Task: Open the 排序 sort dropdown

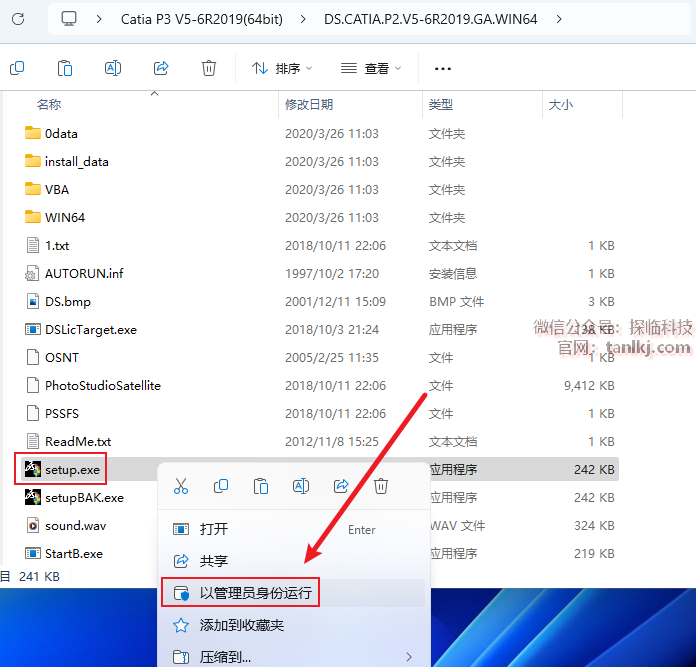Action: point(282,68)
